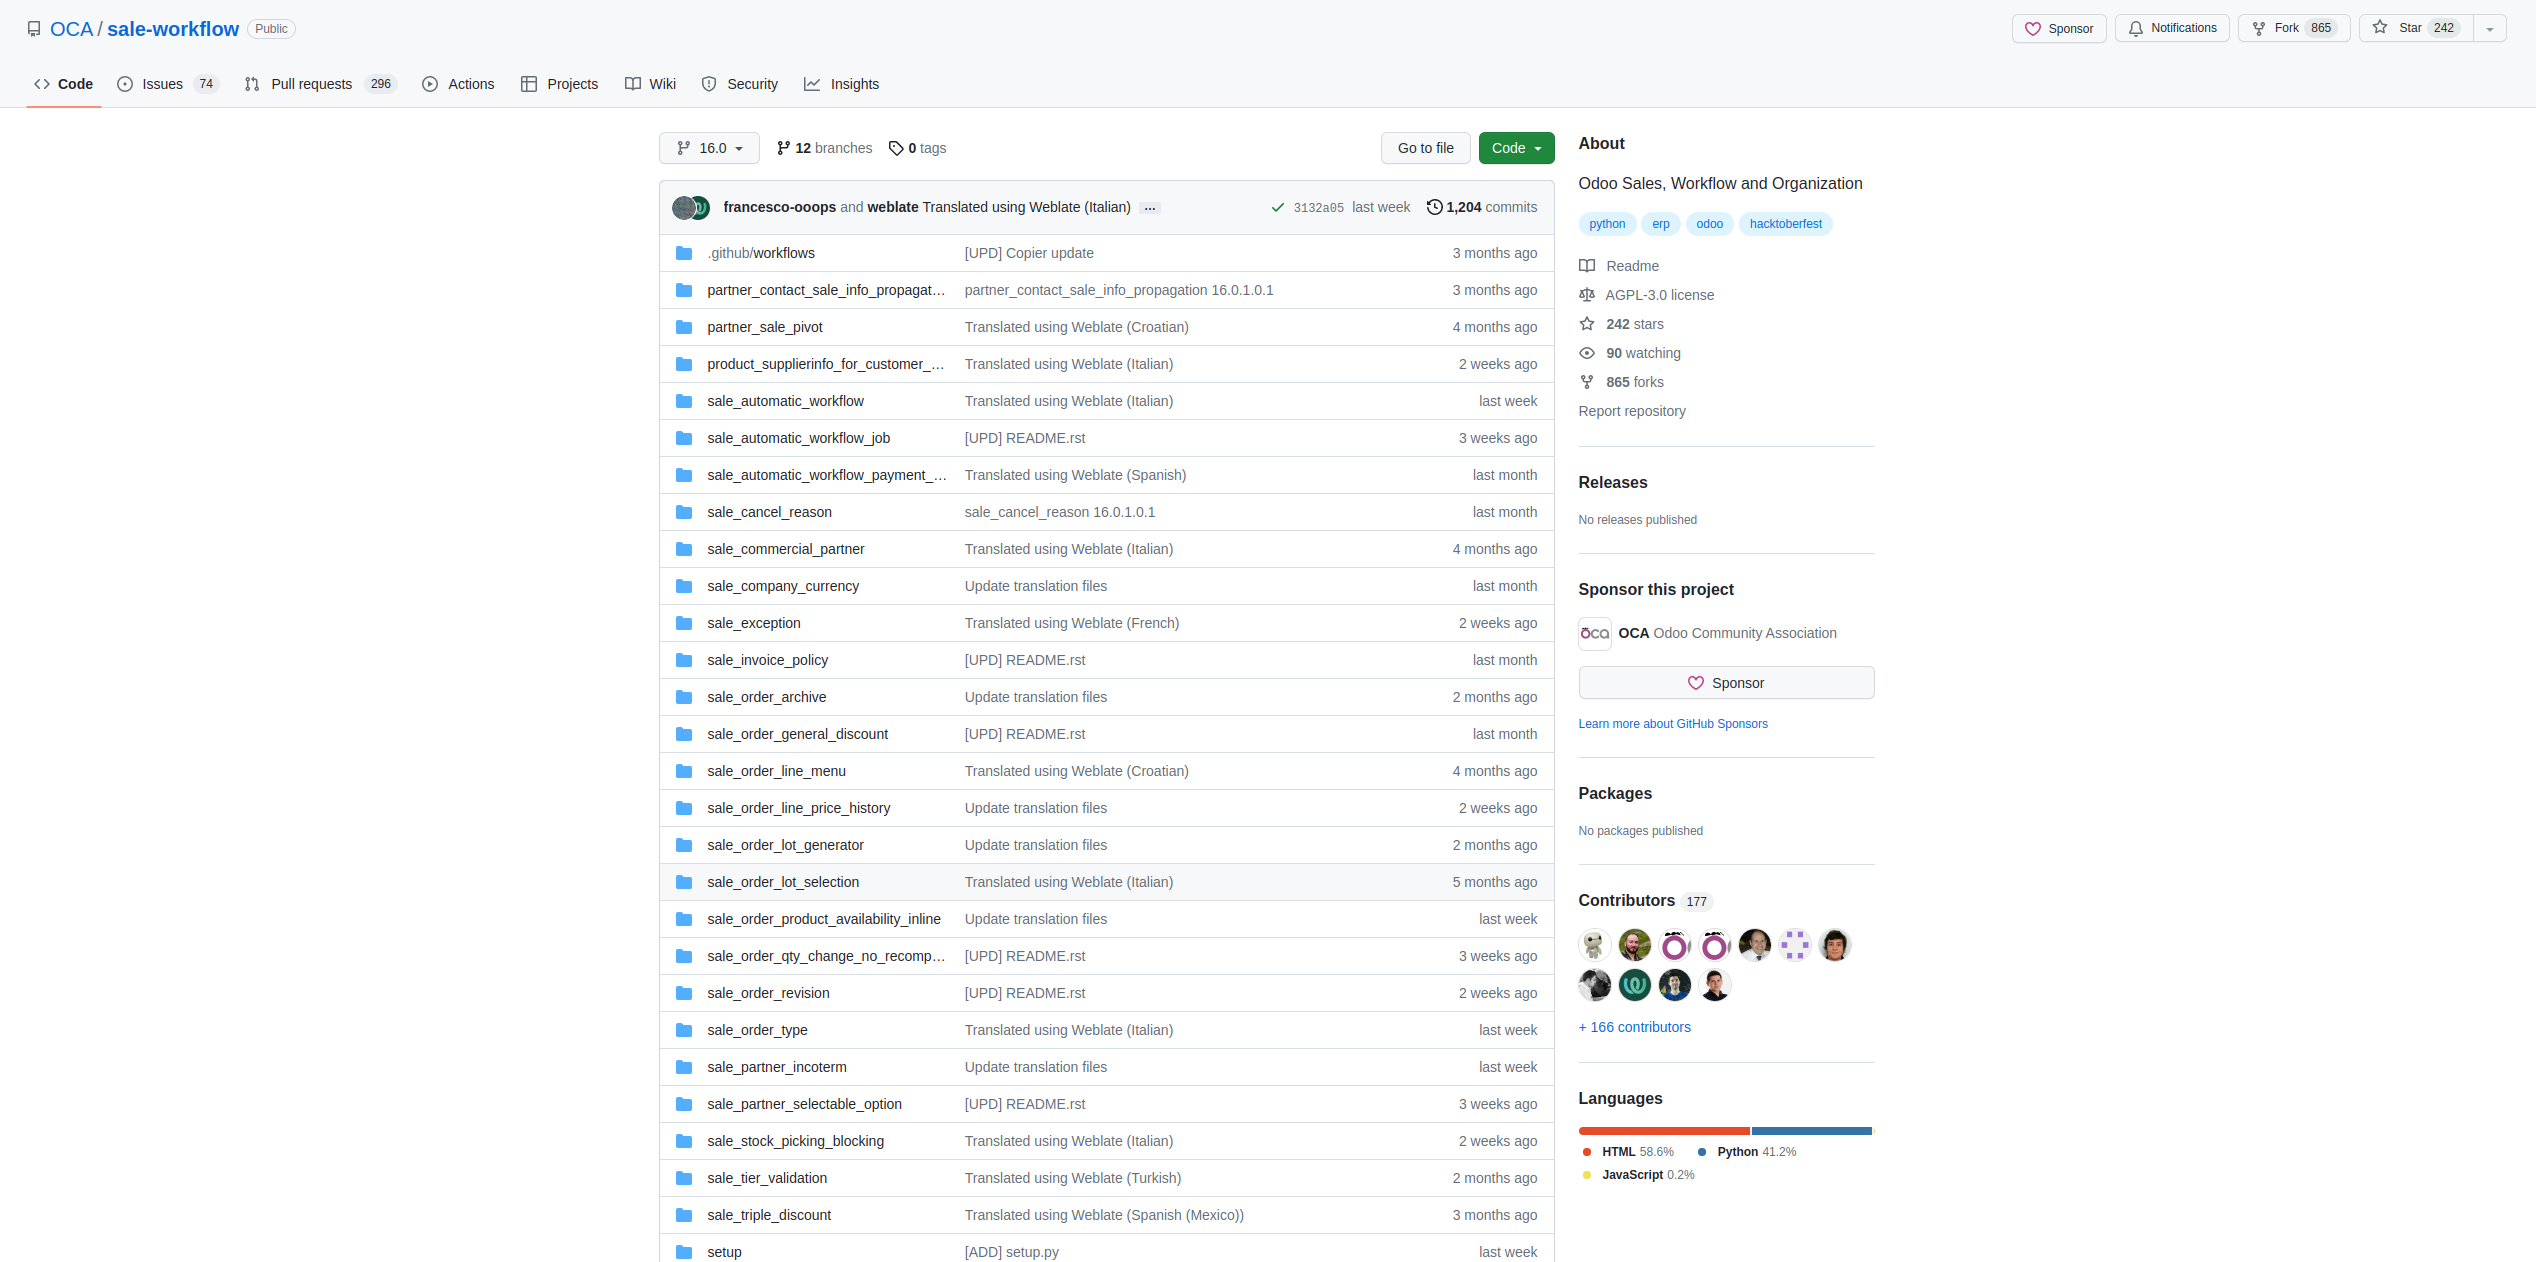Click the scale icon beside AGPL-3.0 license

pos(1587,295)
